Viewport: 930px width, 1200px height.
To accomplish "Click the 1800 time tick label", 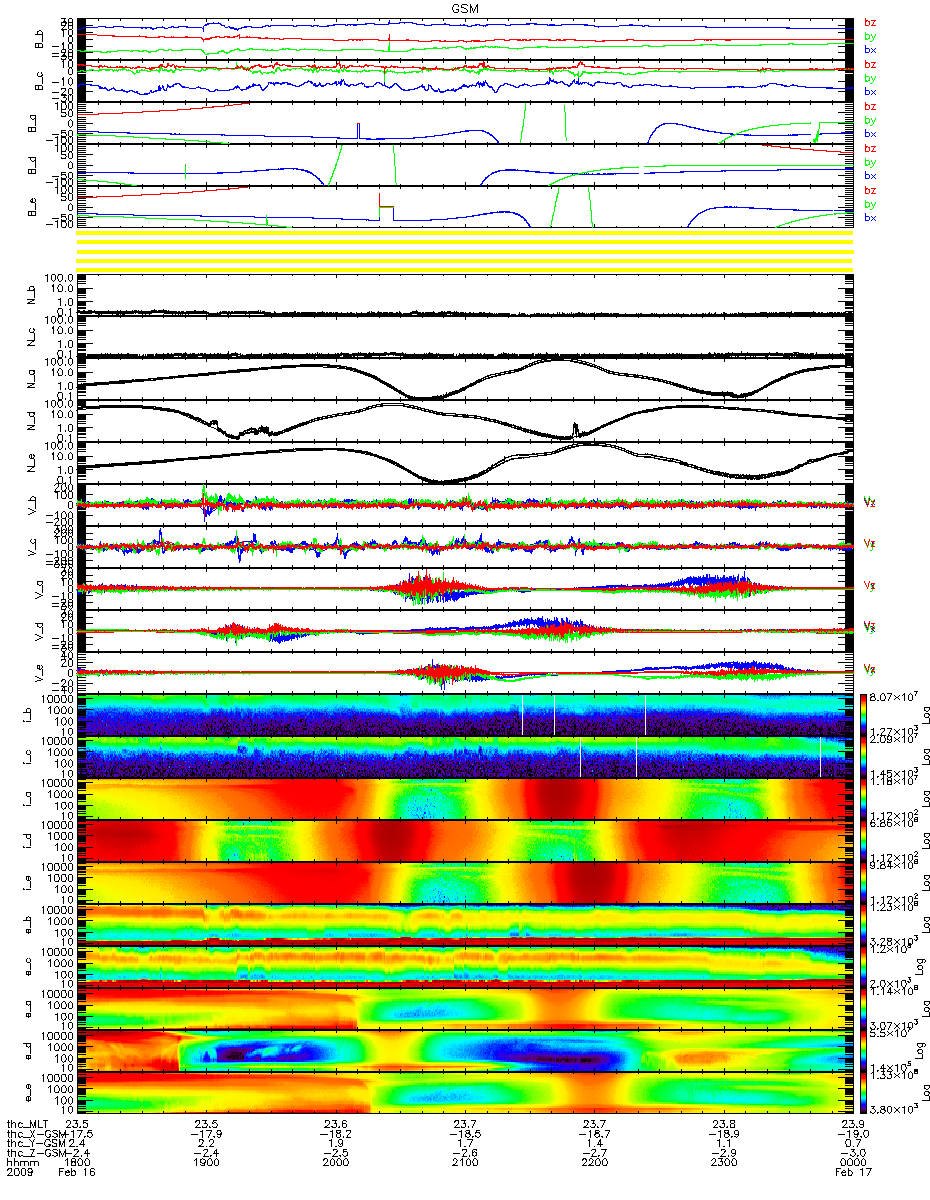I will click(77, 1164).
